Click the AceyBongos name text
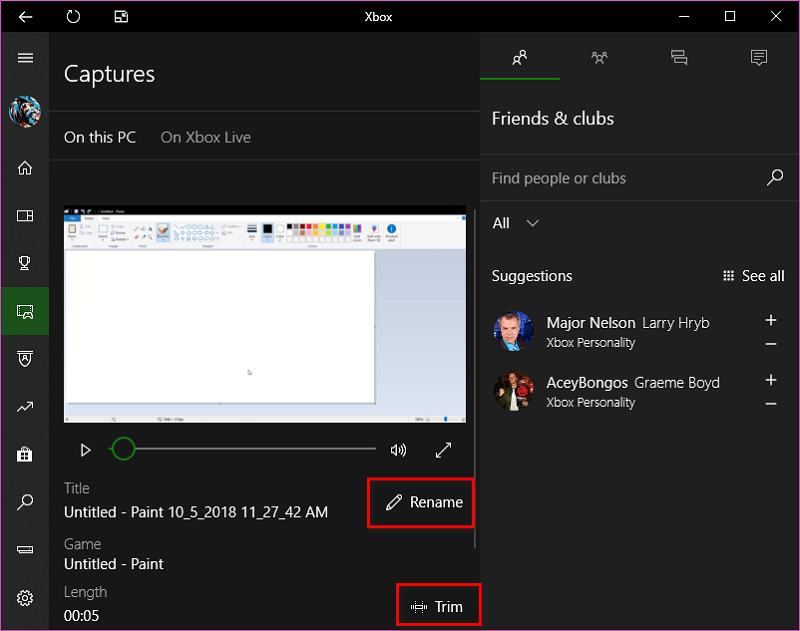The width and height of the screenshot is (800, 631). [x=587, y=383]
